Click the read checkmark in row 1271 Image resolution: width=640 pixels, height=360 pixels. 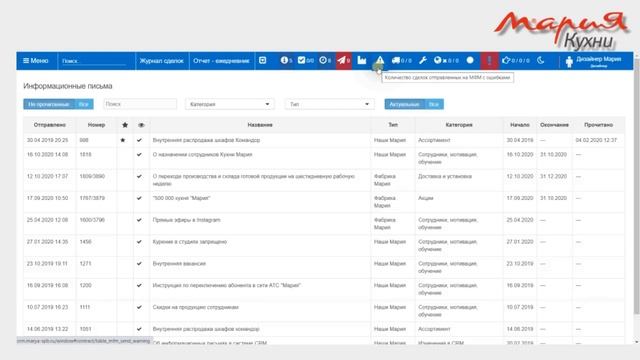click(x=139, y=264)
